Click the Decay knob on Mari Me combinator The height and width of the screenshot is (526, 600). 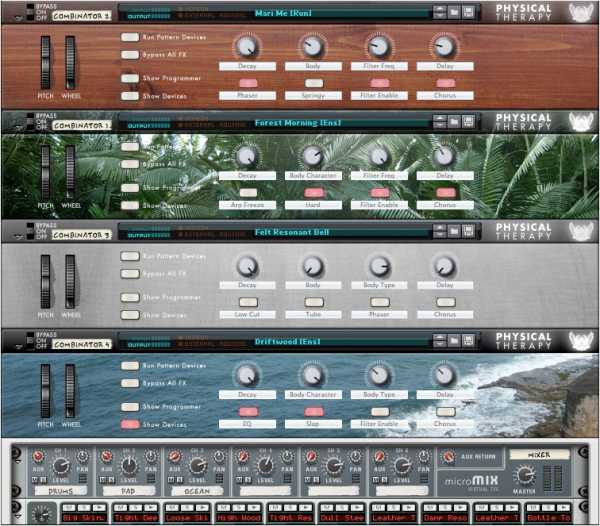[x=247, y=46]
